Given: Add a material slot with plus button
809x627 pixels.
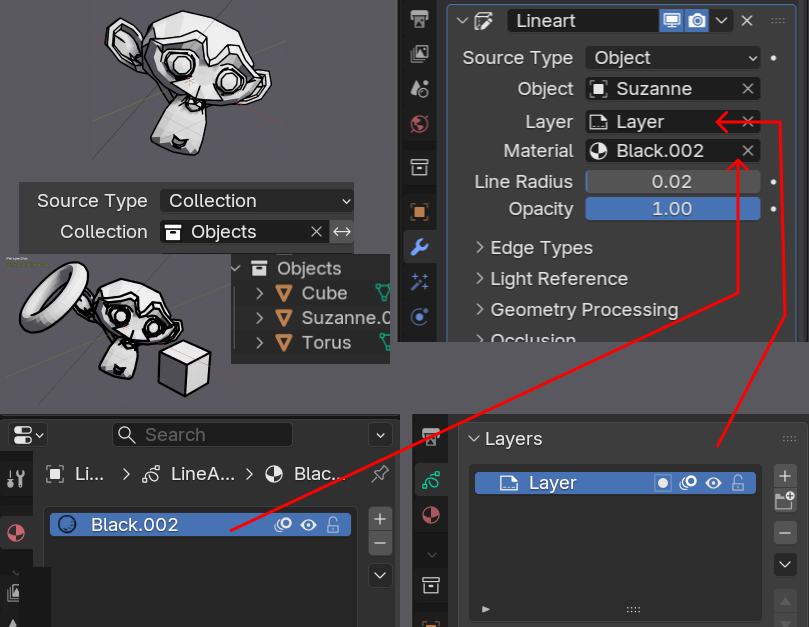Looking at the screenshot, I should [380, 519].
